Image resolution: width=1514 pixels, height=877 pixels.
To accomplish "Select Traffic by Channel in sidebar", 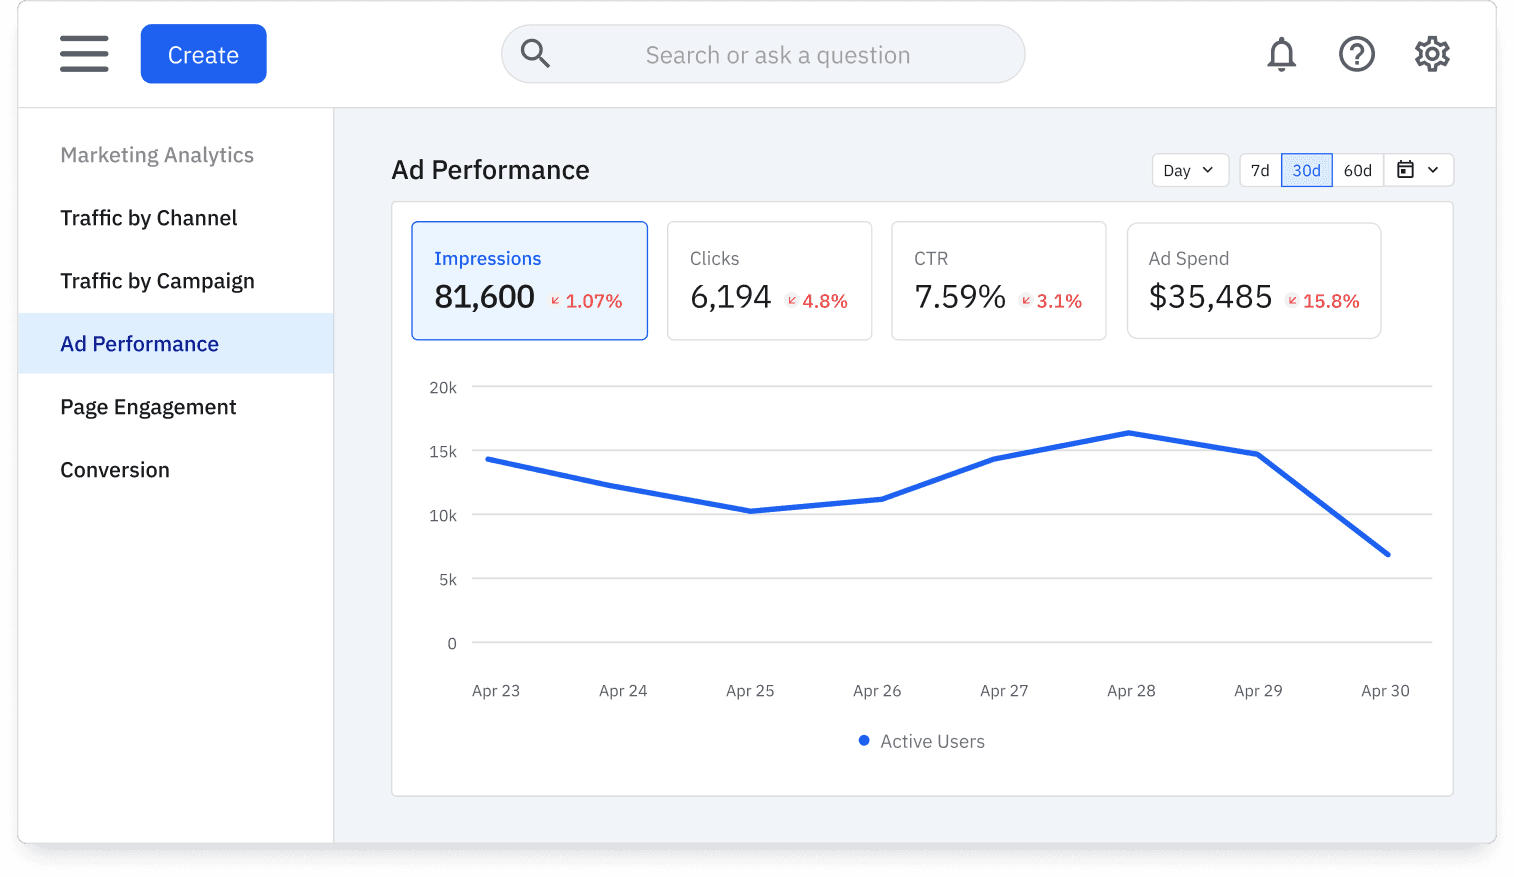I will [148, 218].
